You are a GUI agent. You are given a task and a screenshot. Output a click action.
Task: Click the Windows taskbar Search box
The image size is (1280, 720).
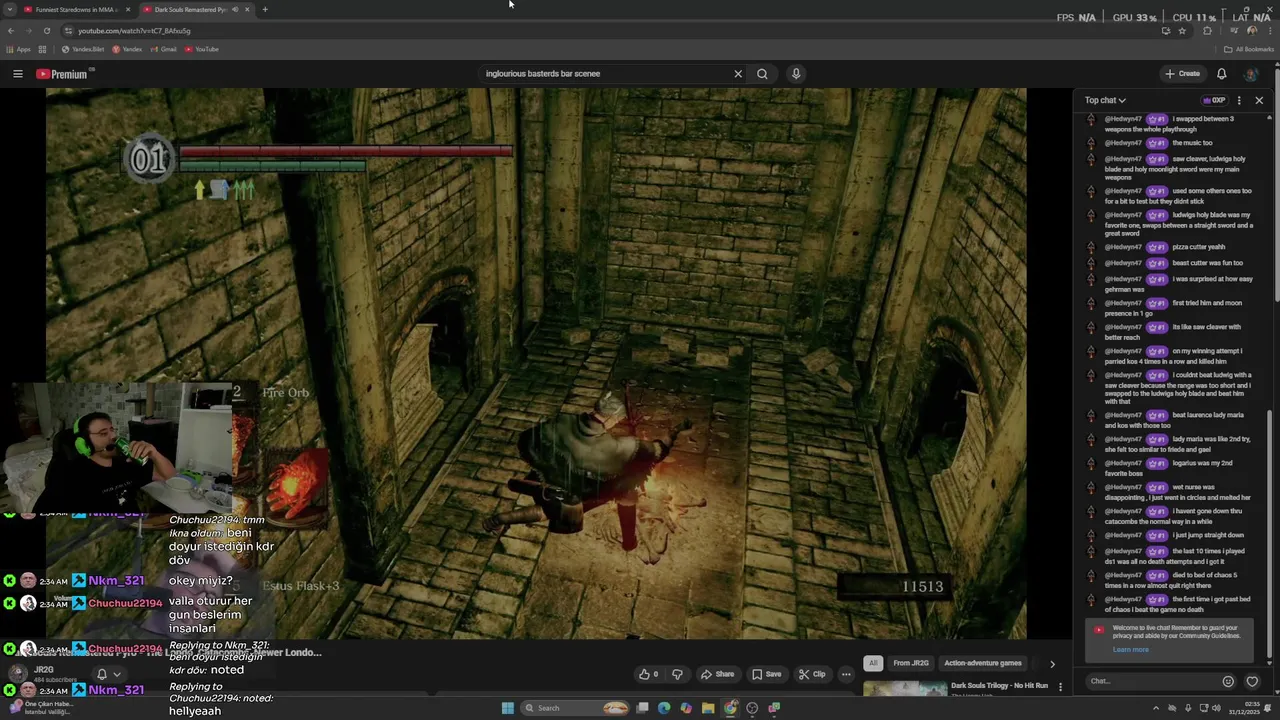(x=575, y=708)
